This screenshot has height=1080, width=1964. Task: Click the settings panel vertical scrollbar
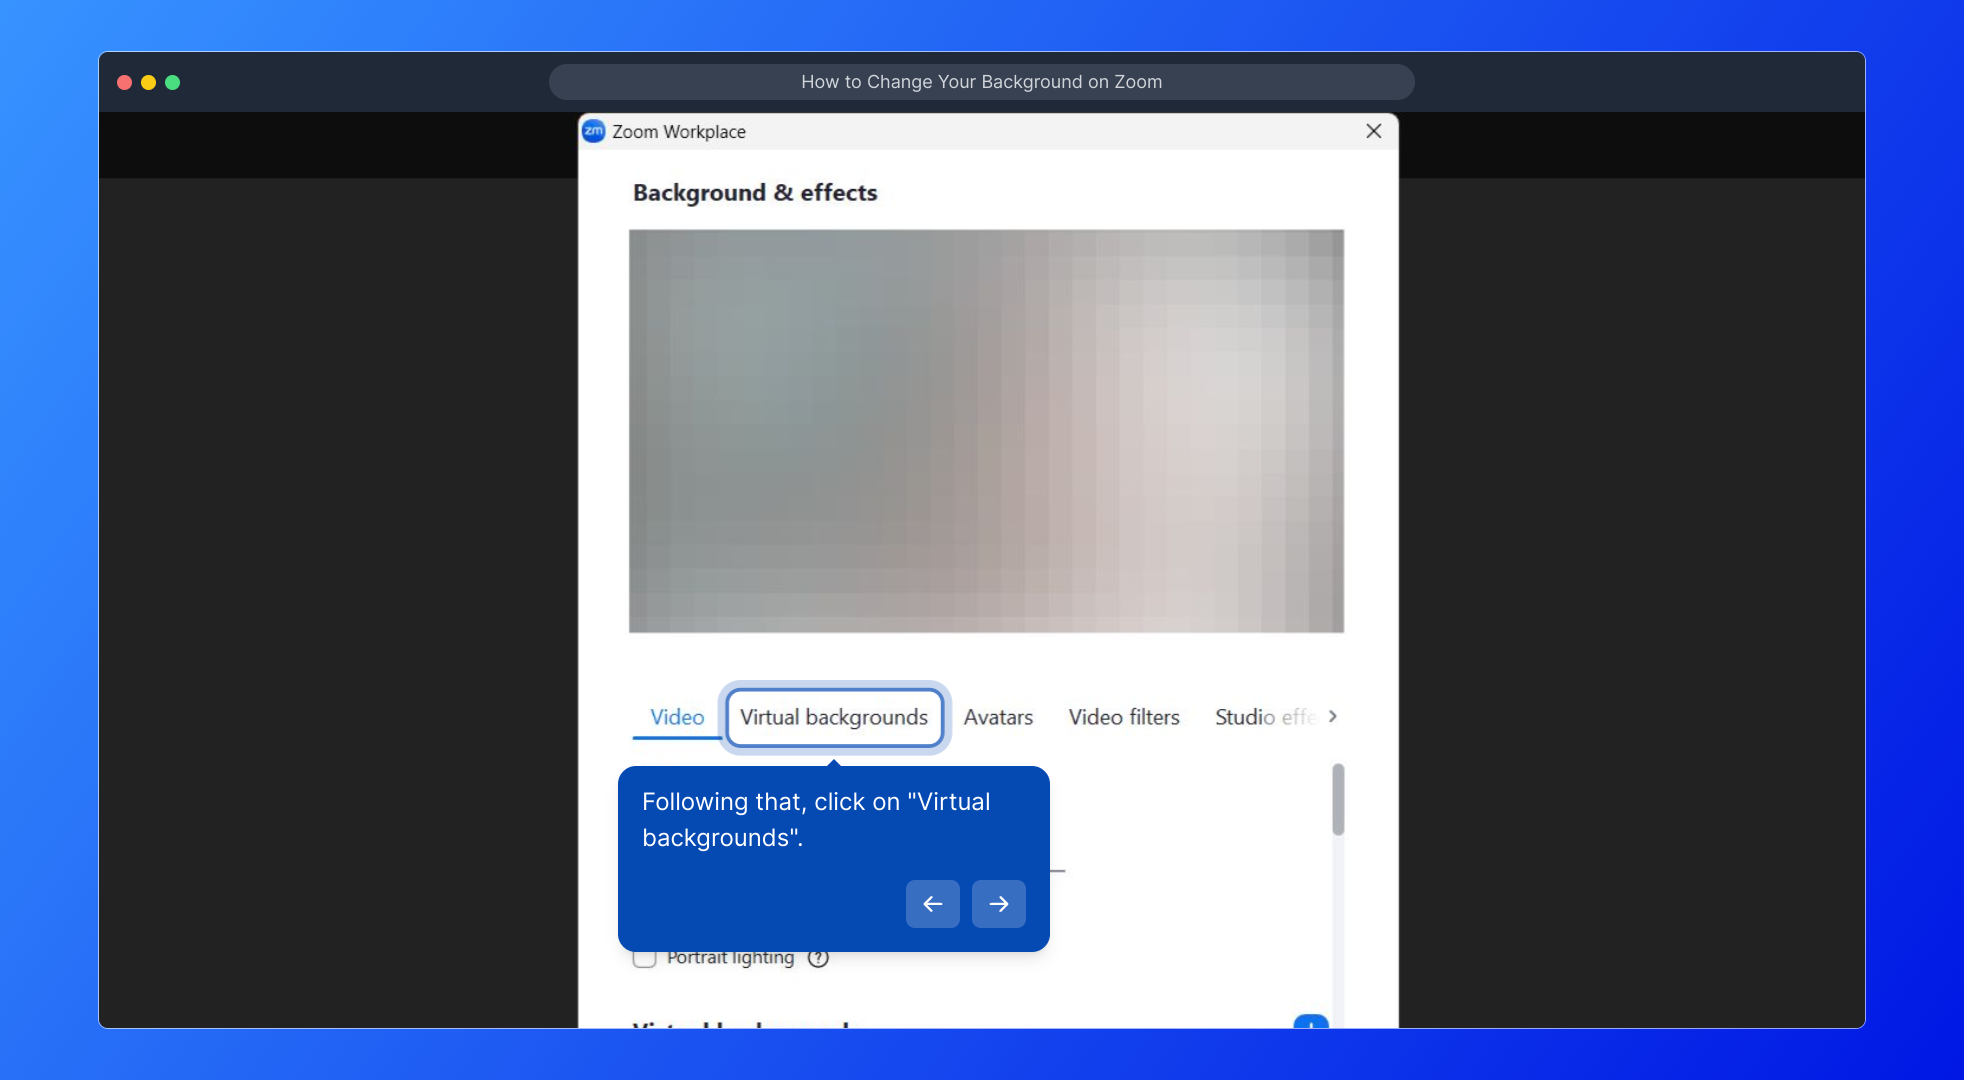[x=1338, y=799]
